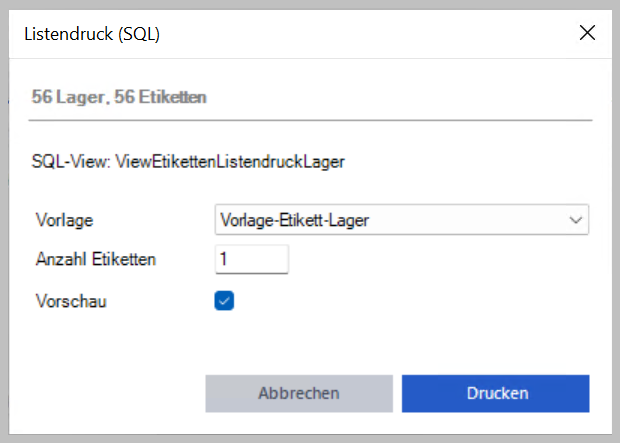The image size is (620, 443).
Task: Click the 56 Lager, 56 Etiketten heading
Action: click(x=119, y=97)
